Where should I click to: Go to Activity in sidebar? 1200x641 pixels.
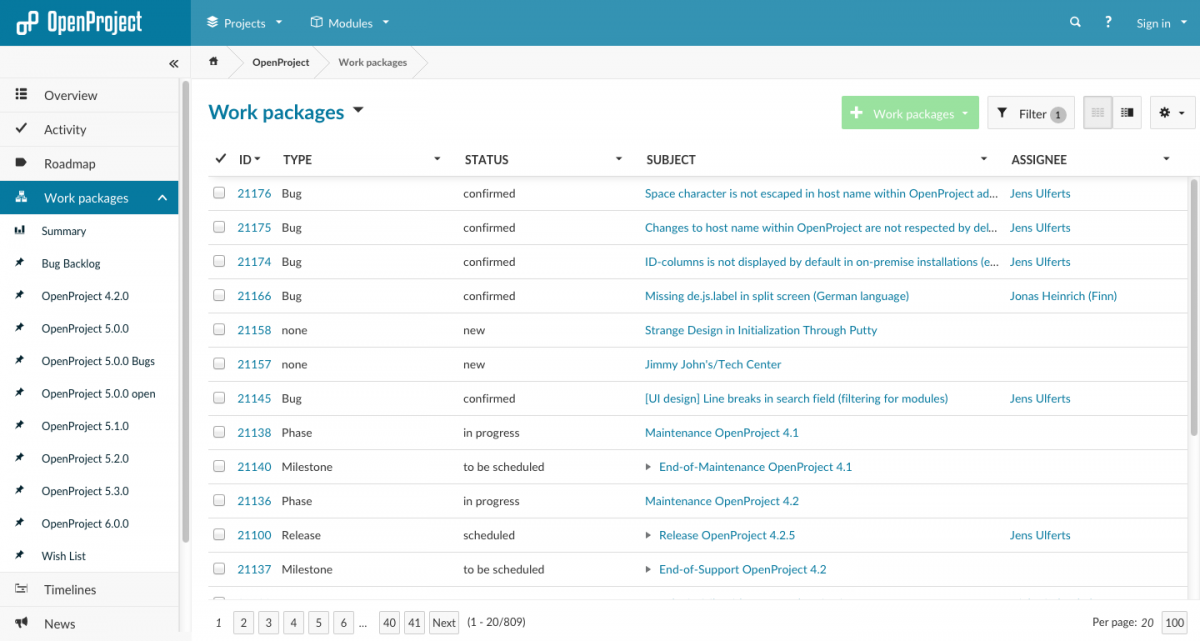(x=65, y=130)
